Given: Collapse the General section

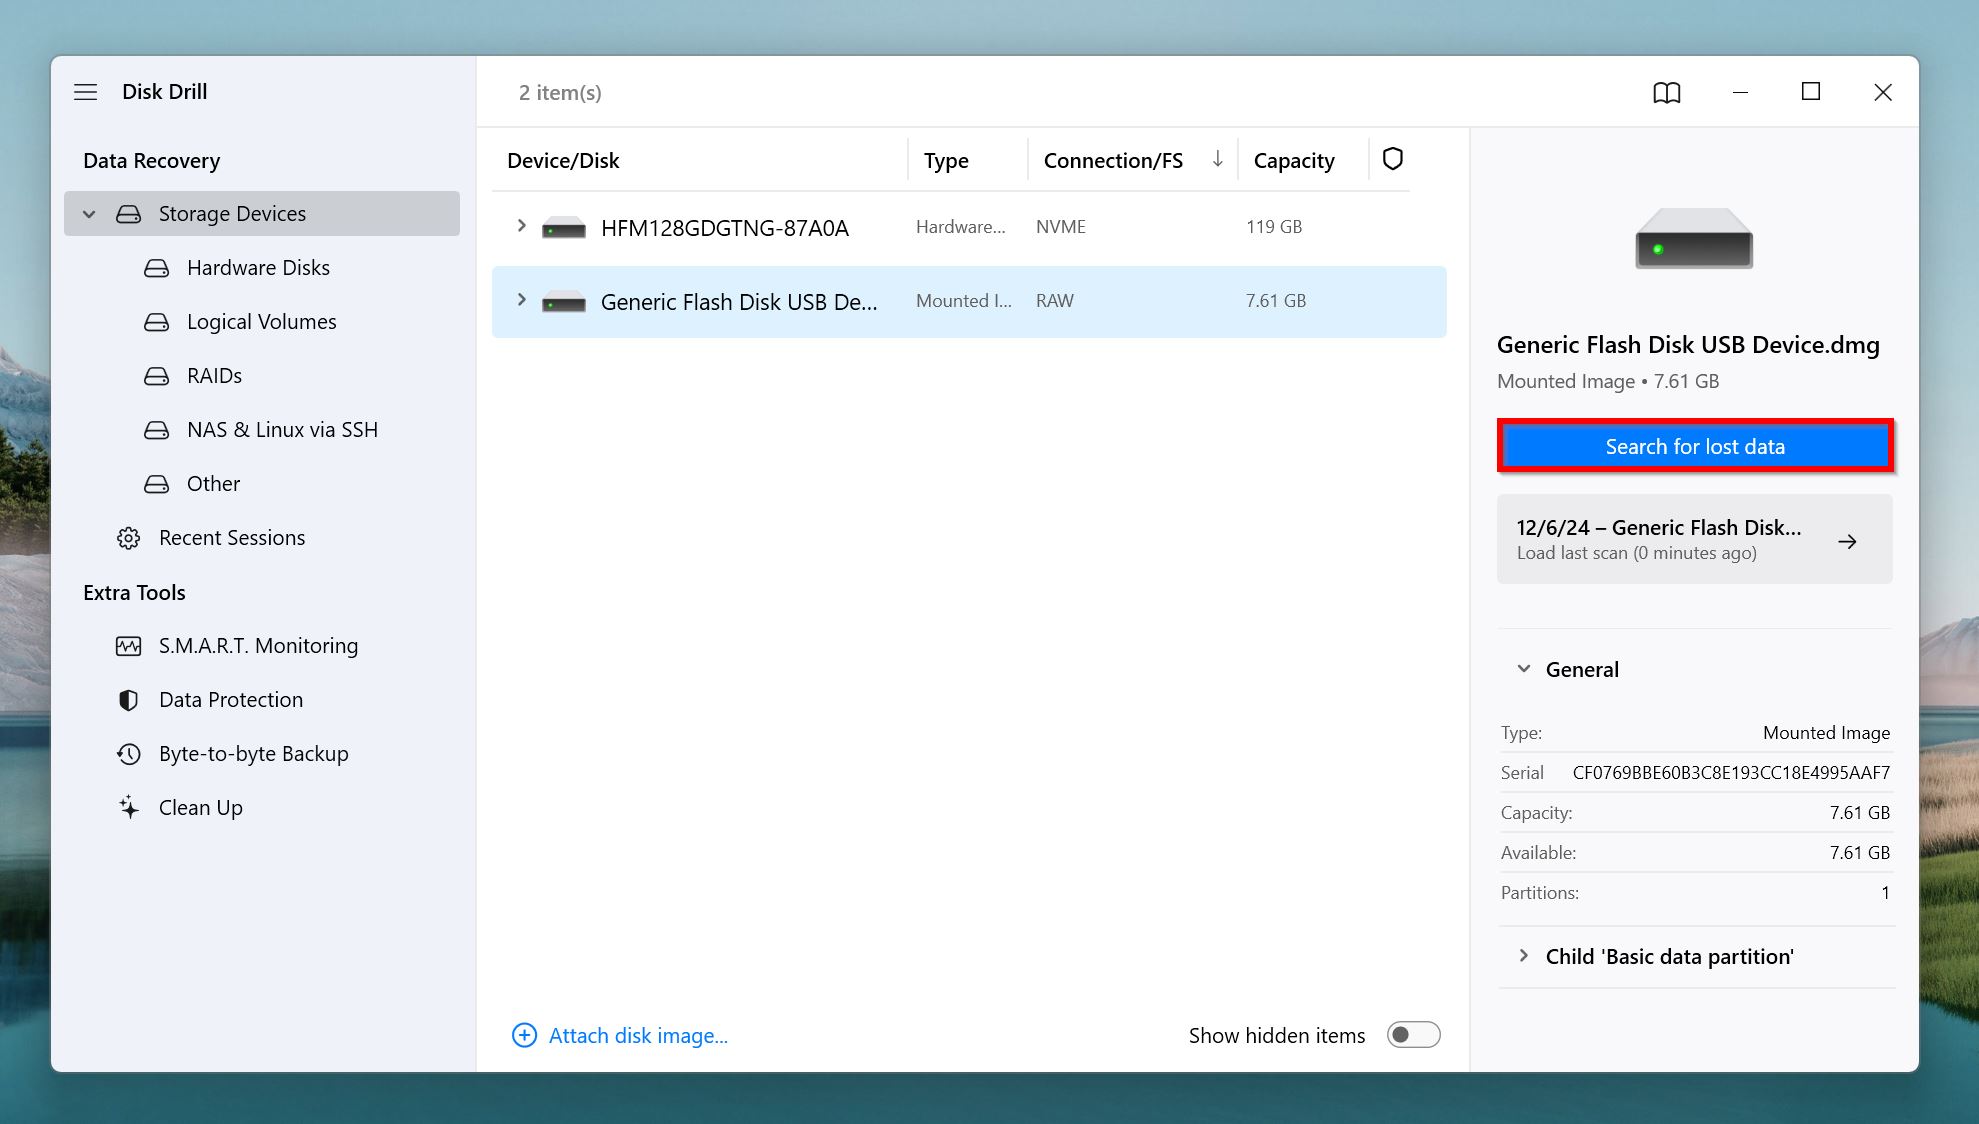Looking at the screenshot, I should 1524,667.
